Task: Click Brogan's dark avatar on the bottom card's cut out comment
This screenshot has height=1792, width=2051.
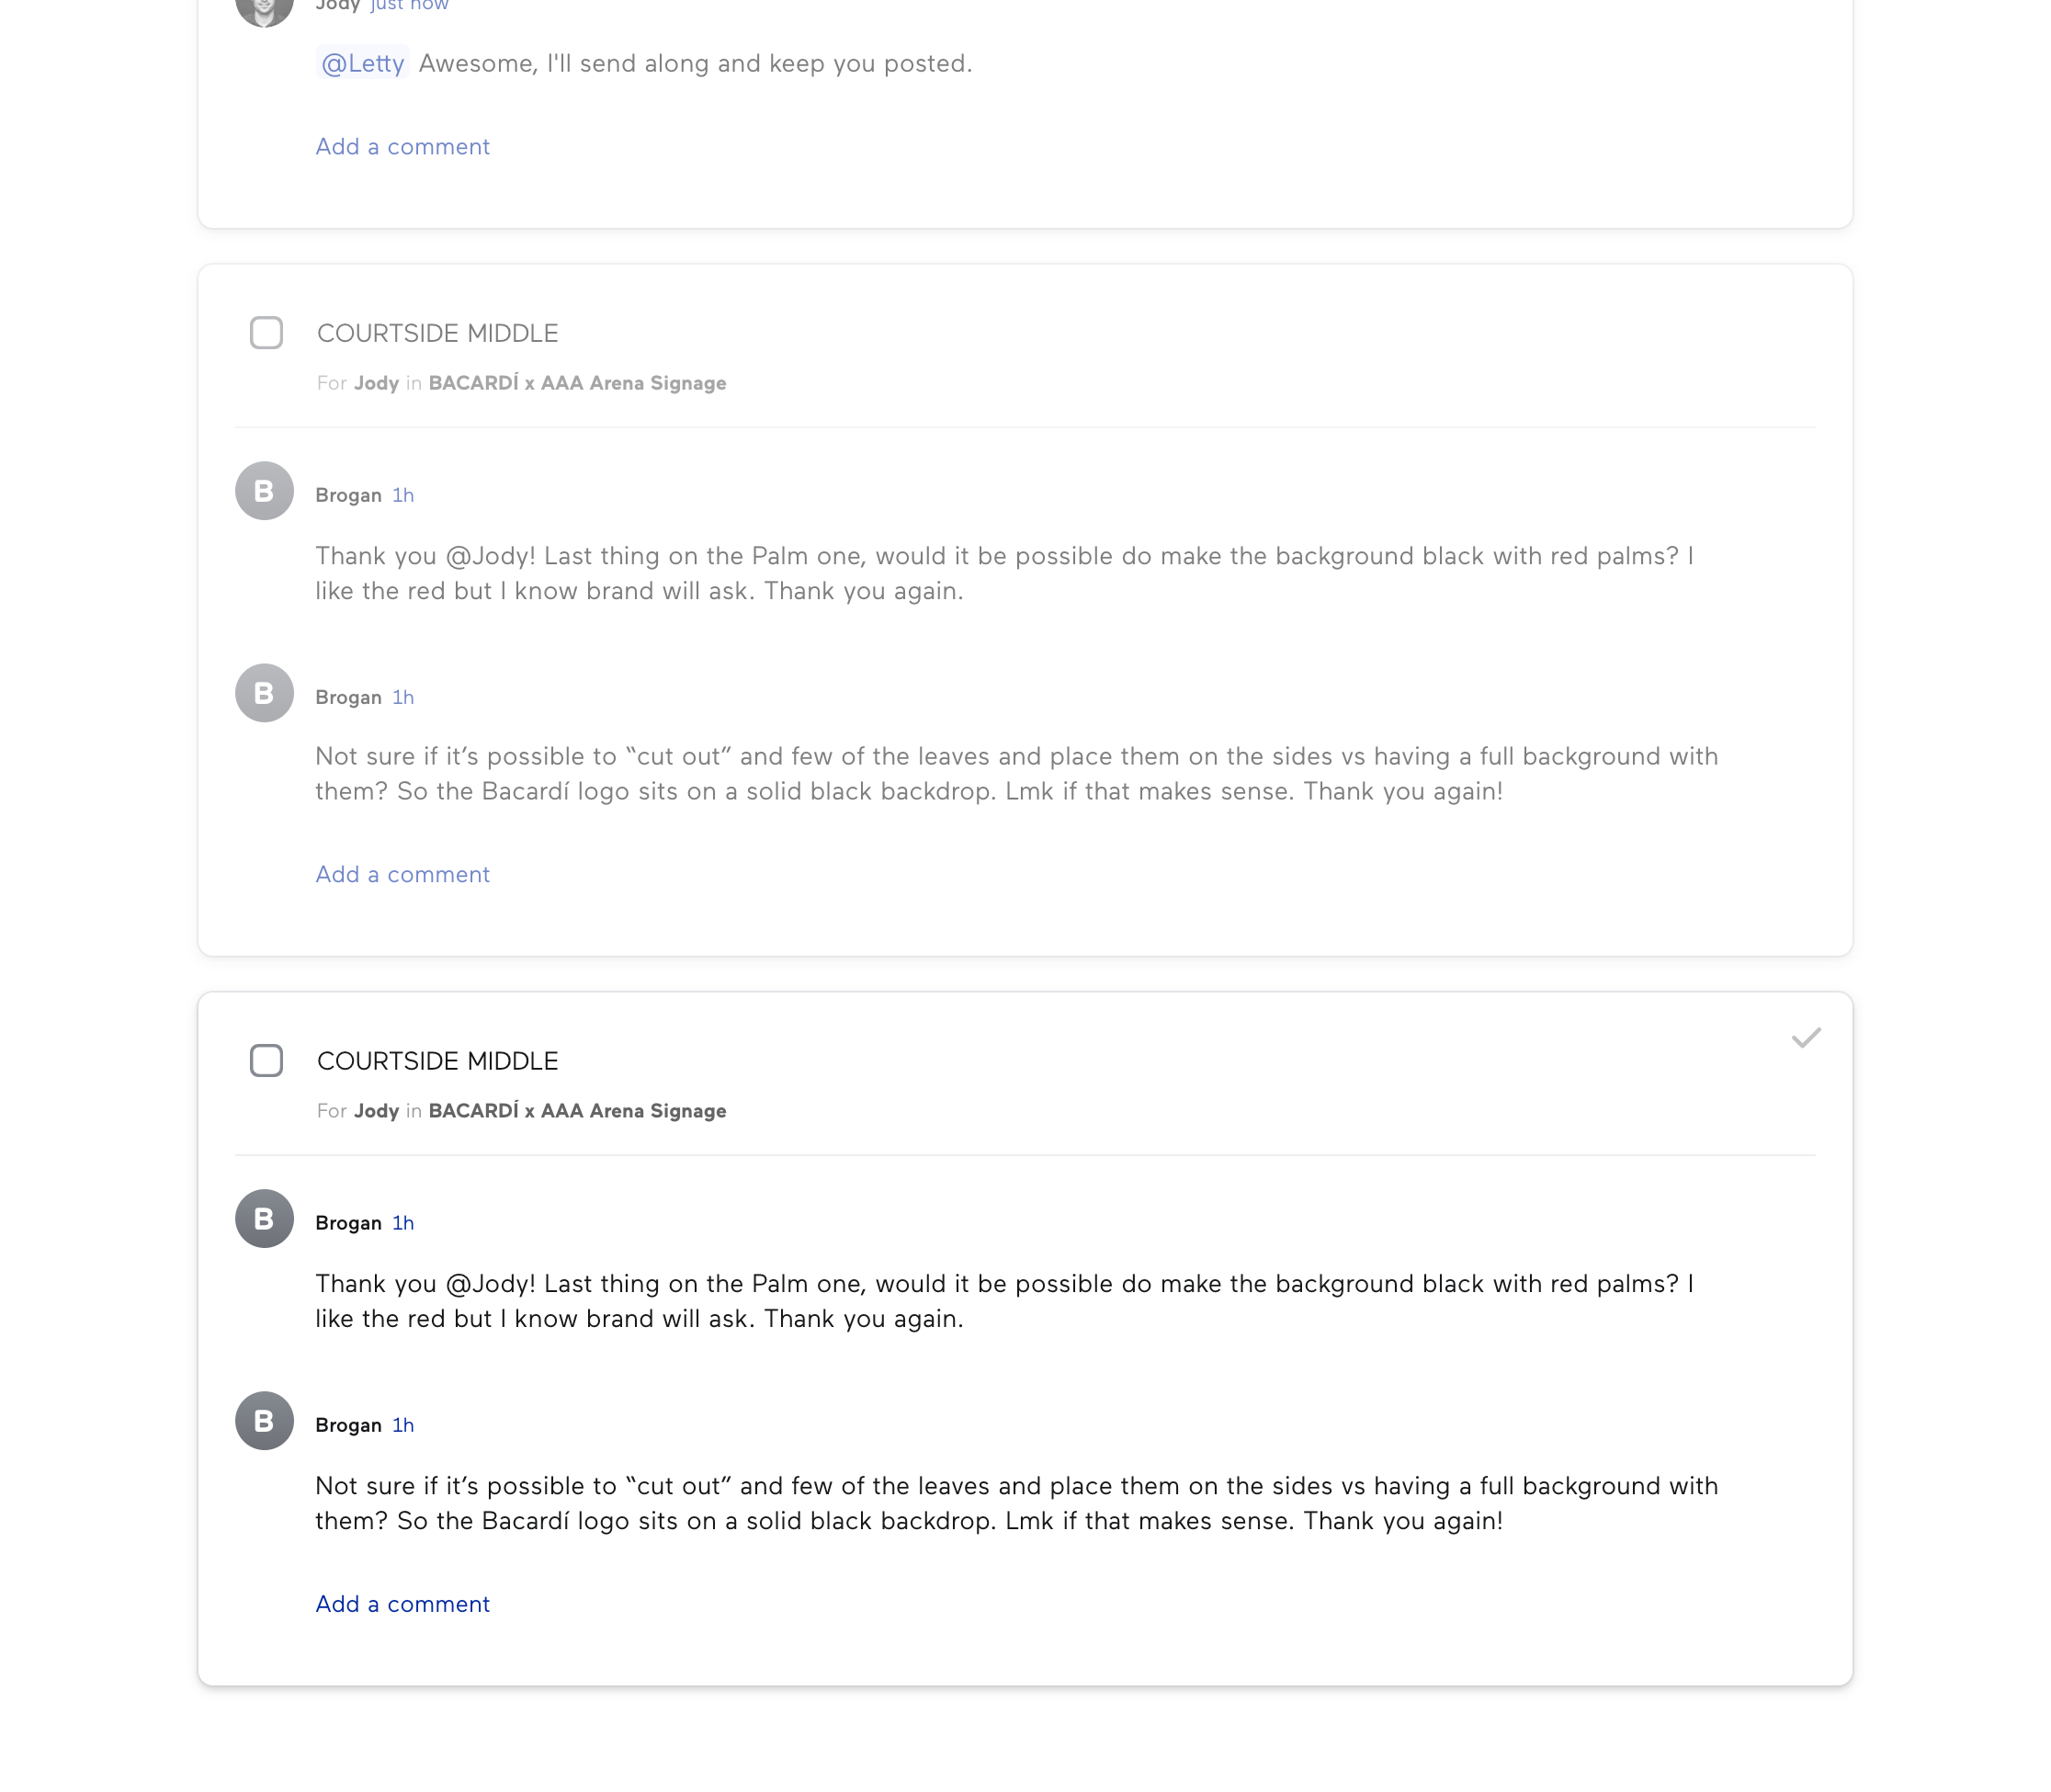Action: pos(264,1421)
